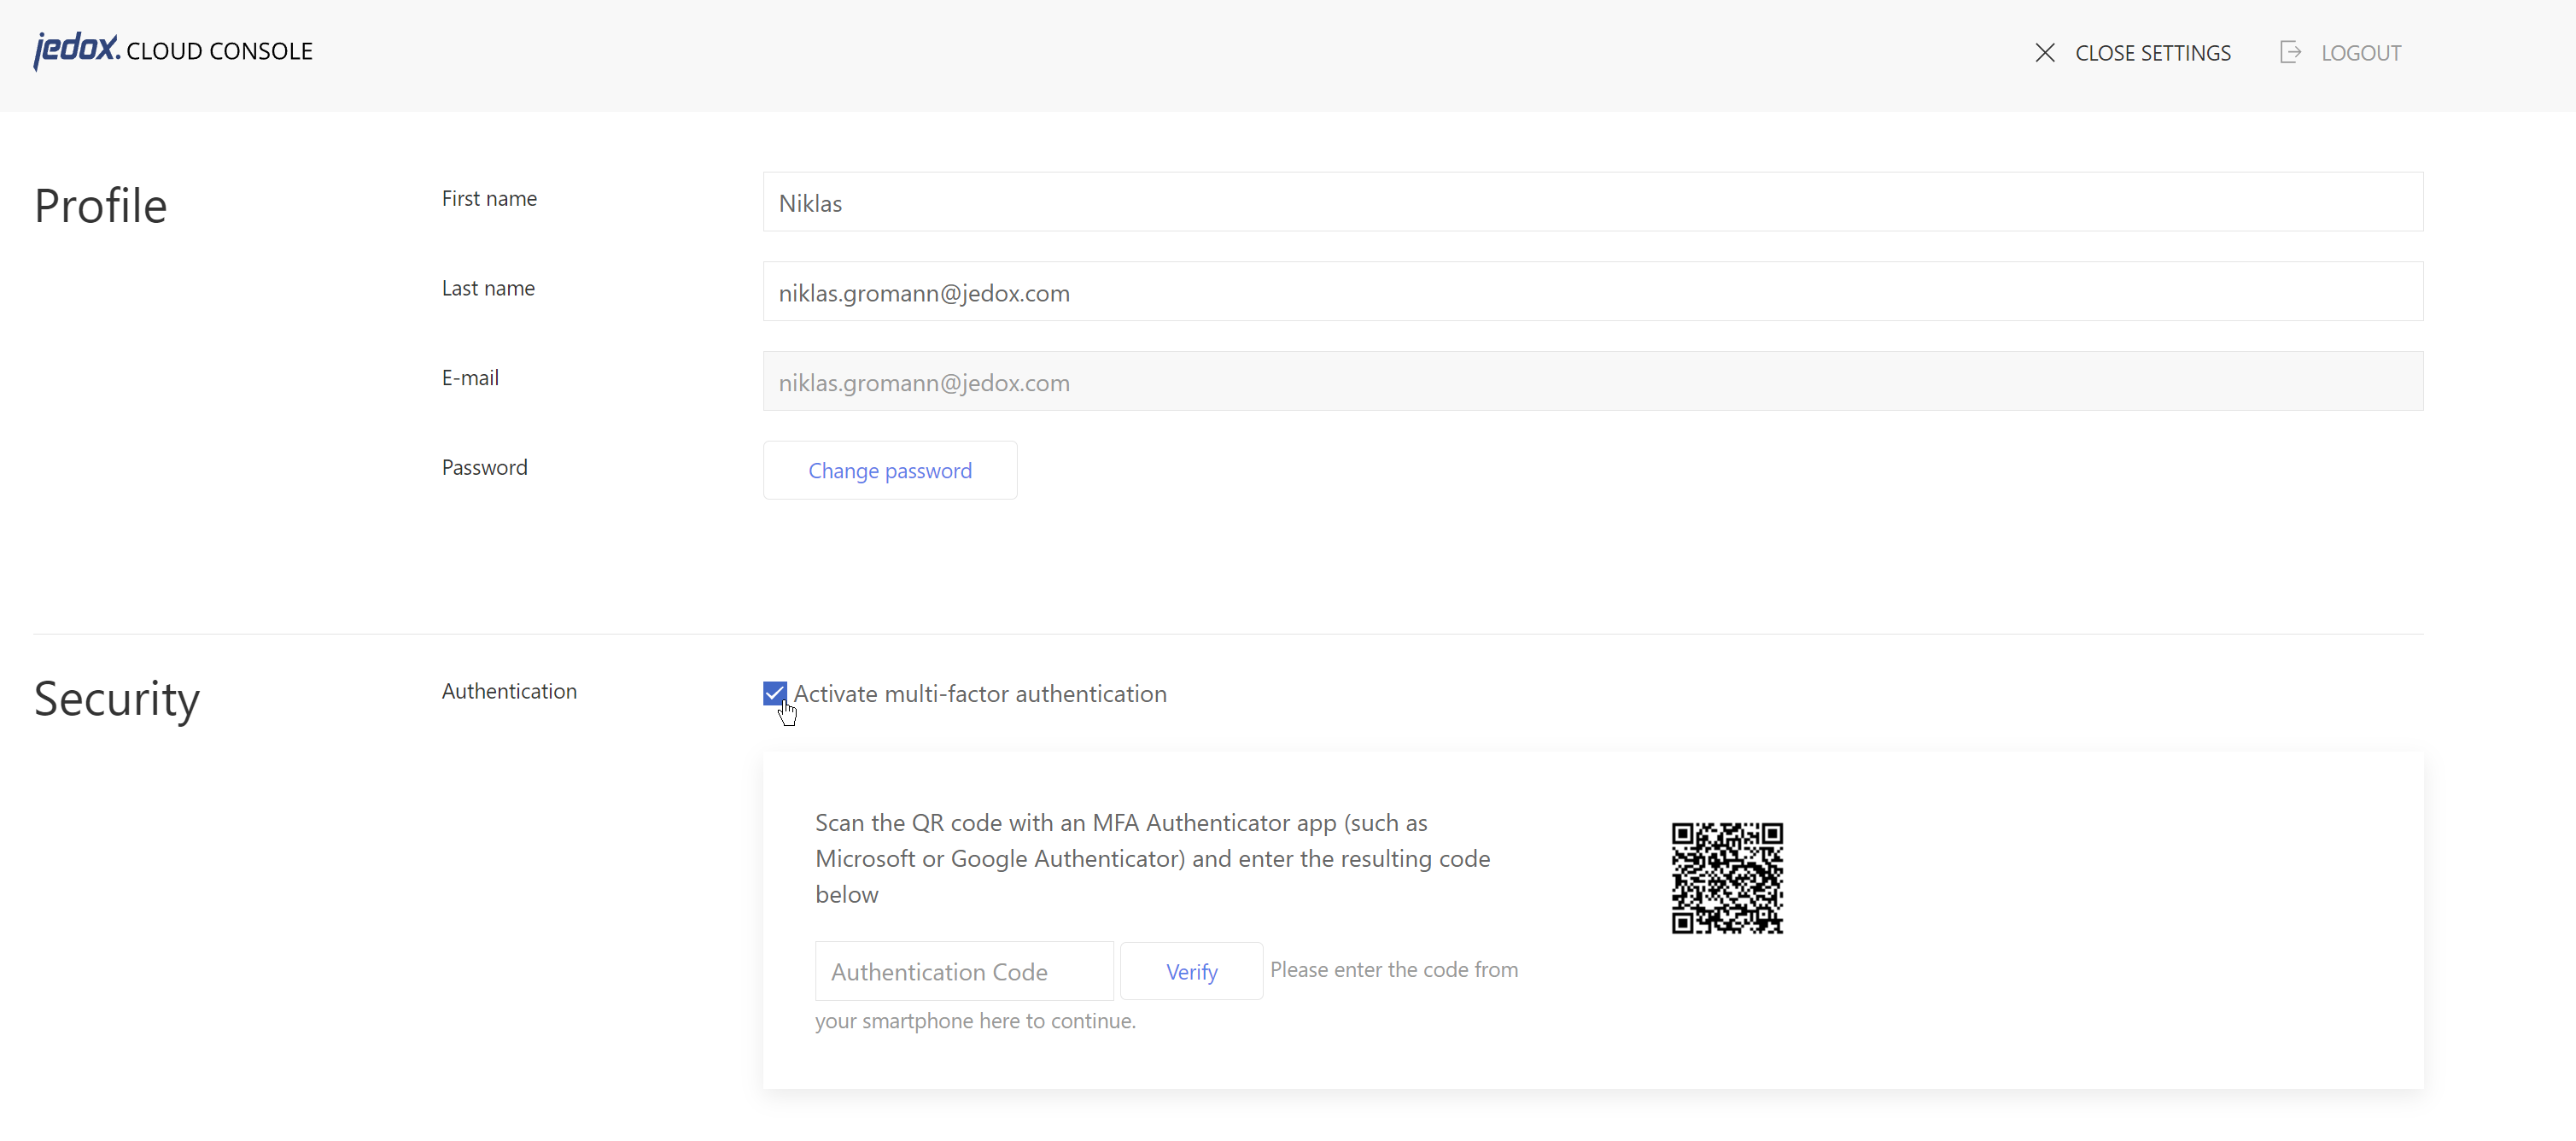The image size is (2576, 1141).
Task: Click the 'Password' label
Action: (484, 468)
